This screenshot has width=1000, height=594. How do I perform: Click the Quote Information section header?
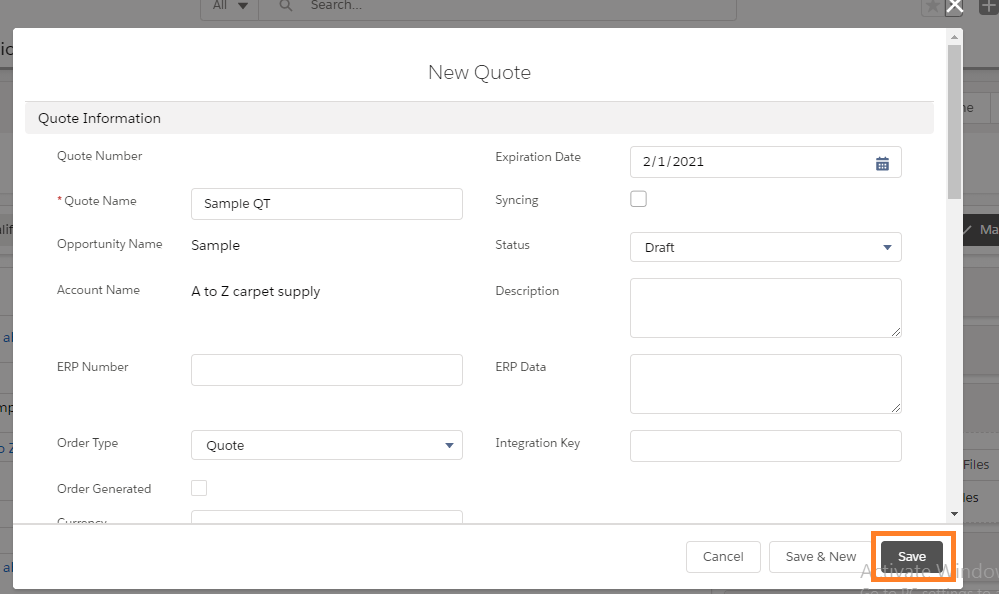pos(480,118)
